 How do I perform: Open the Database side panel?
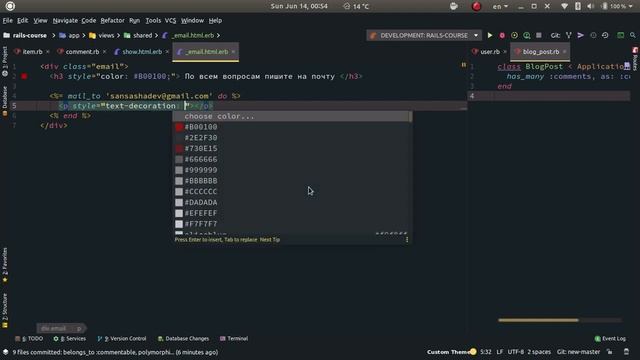(x=4, y=101)
